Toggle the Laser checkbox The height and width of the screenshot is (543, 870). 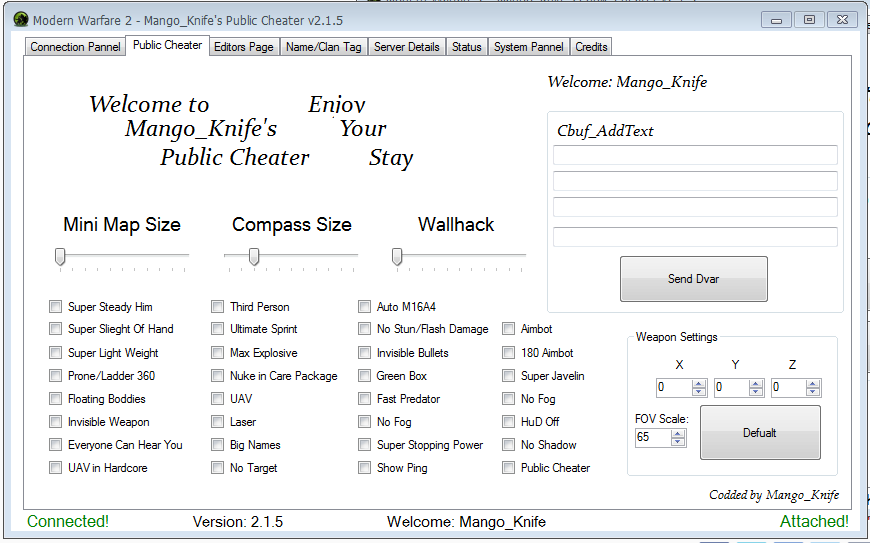point(218,422)
